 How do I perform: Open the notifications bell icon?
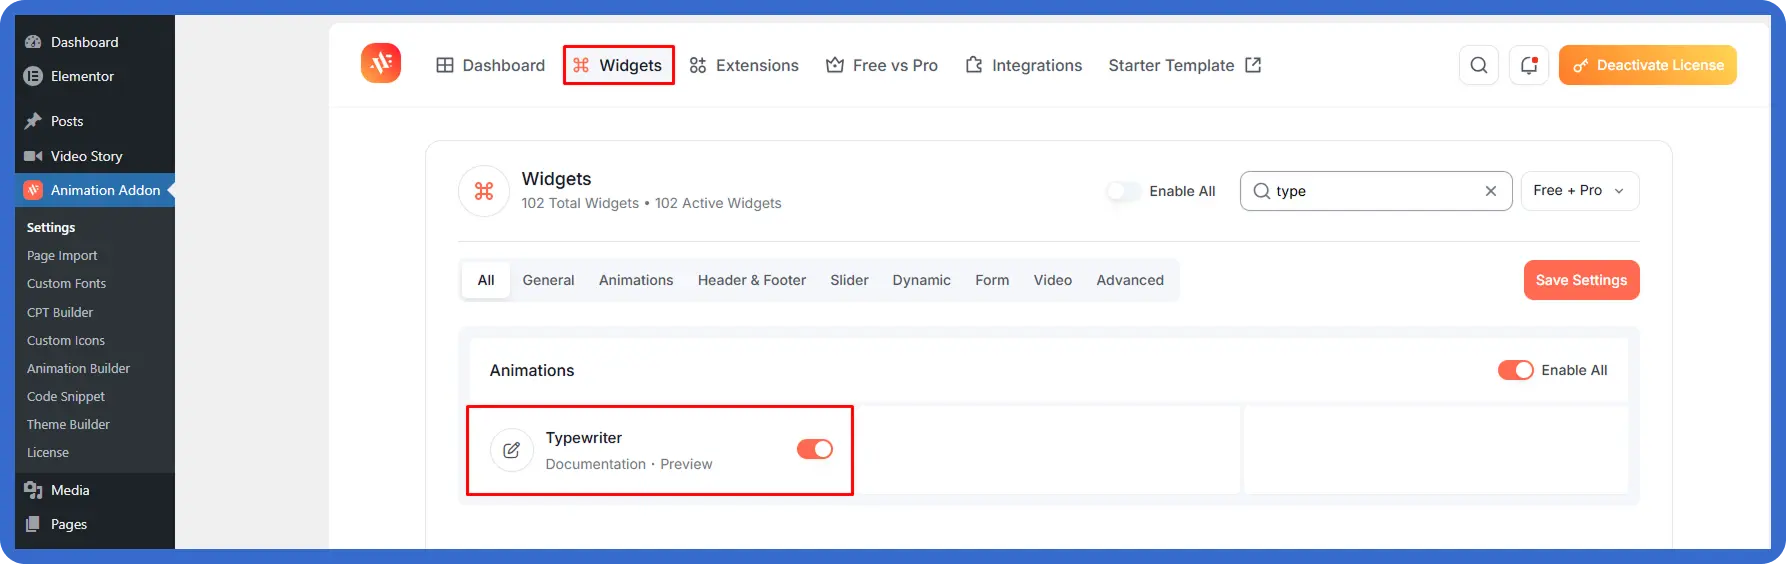pos(1529,65)
